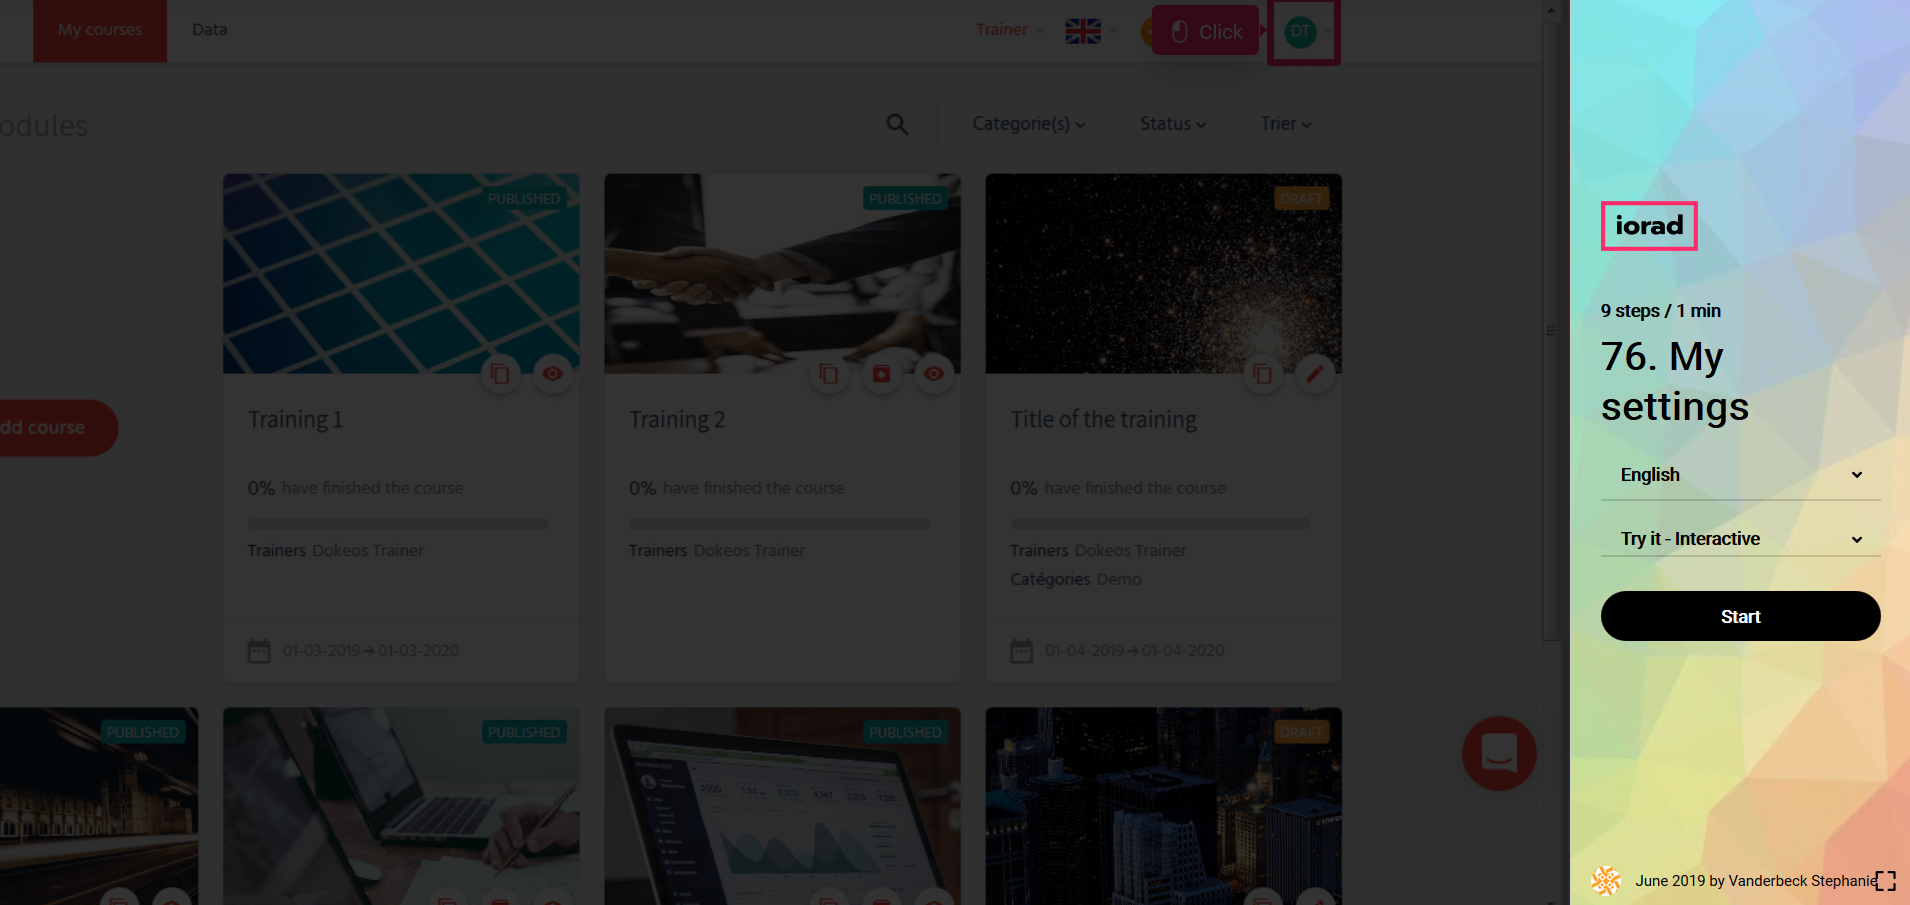Duplicate the Training 1 course
Screen dimensions: 1910x905
tap(500, 374)
